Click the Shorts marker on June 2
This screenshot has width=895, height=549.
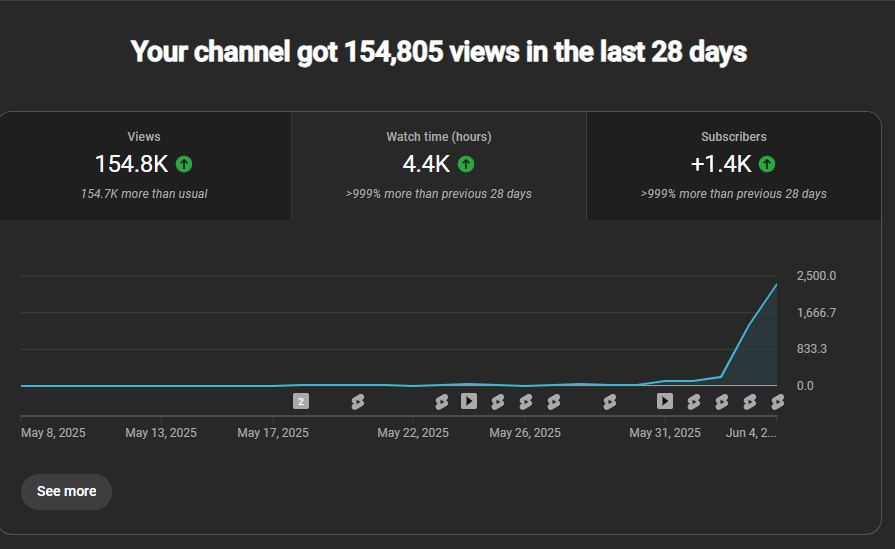point(721,402)
